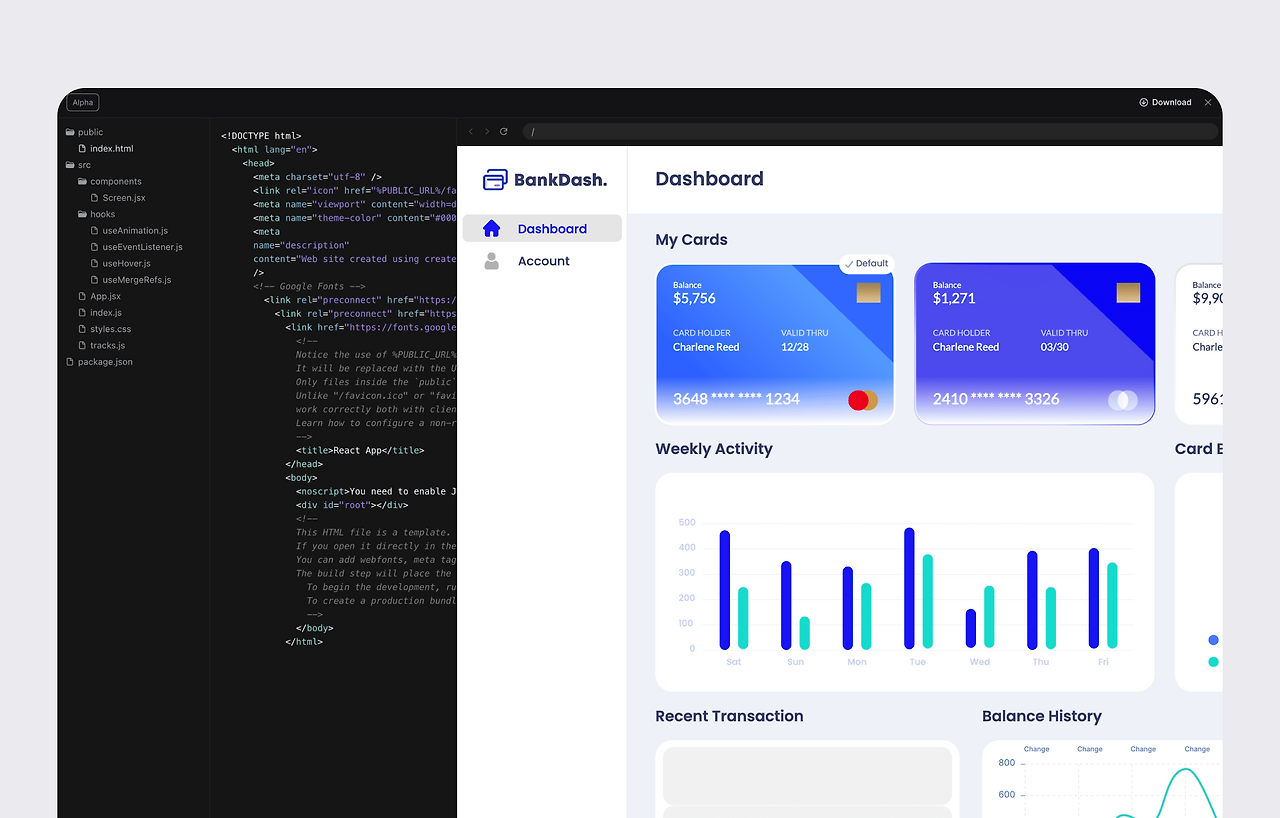The width and height of the screenshot is (1280, 818).
Task: Click the Default badge on the first card
Action: (866, 263)
